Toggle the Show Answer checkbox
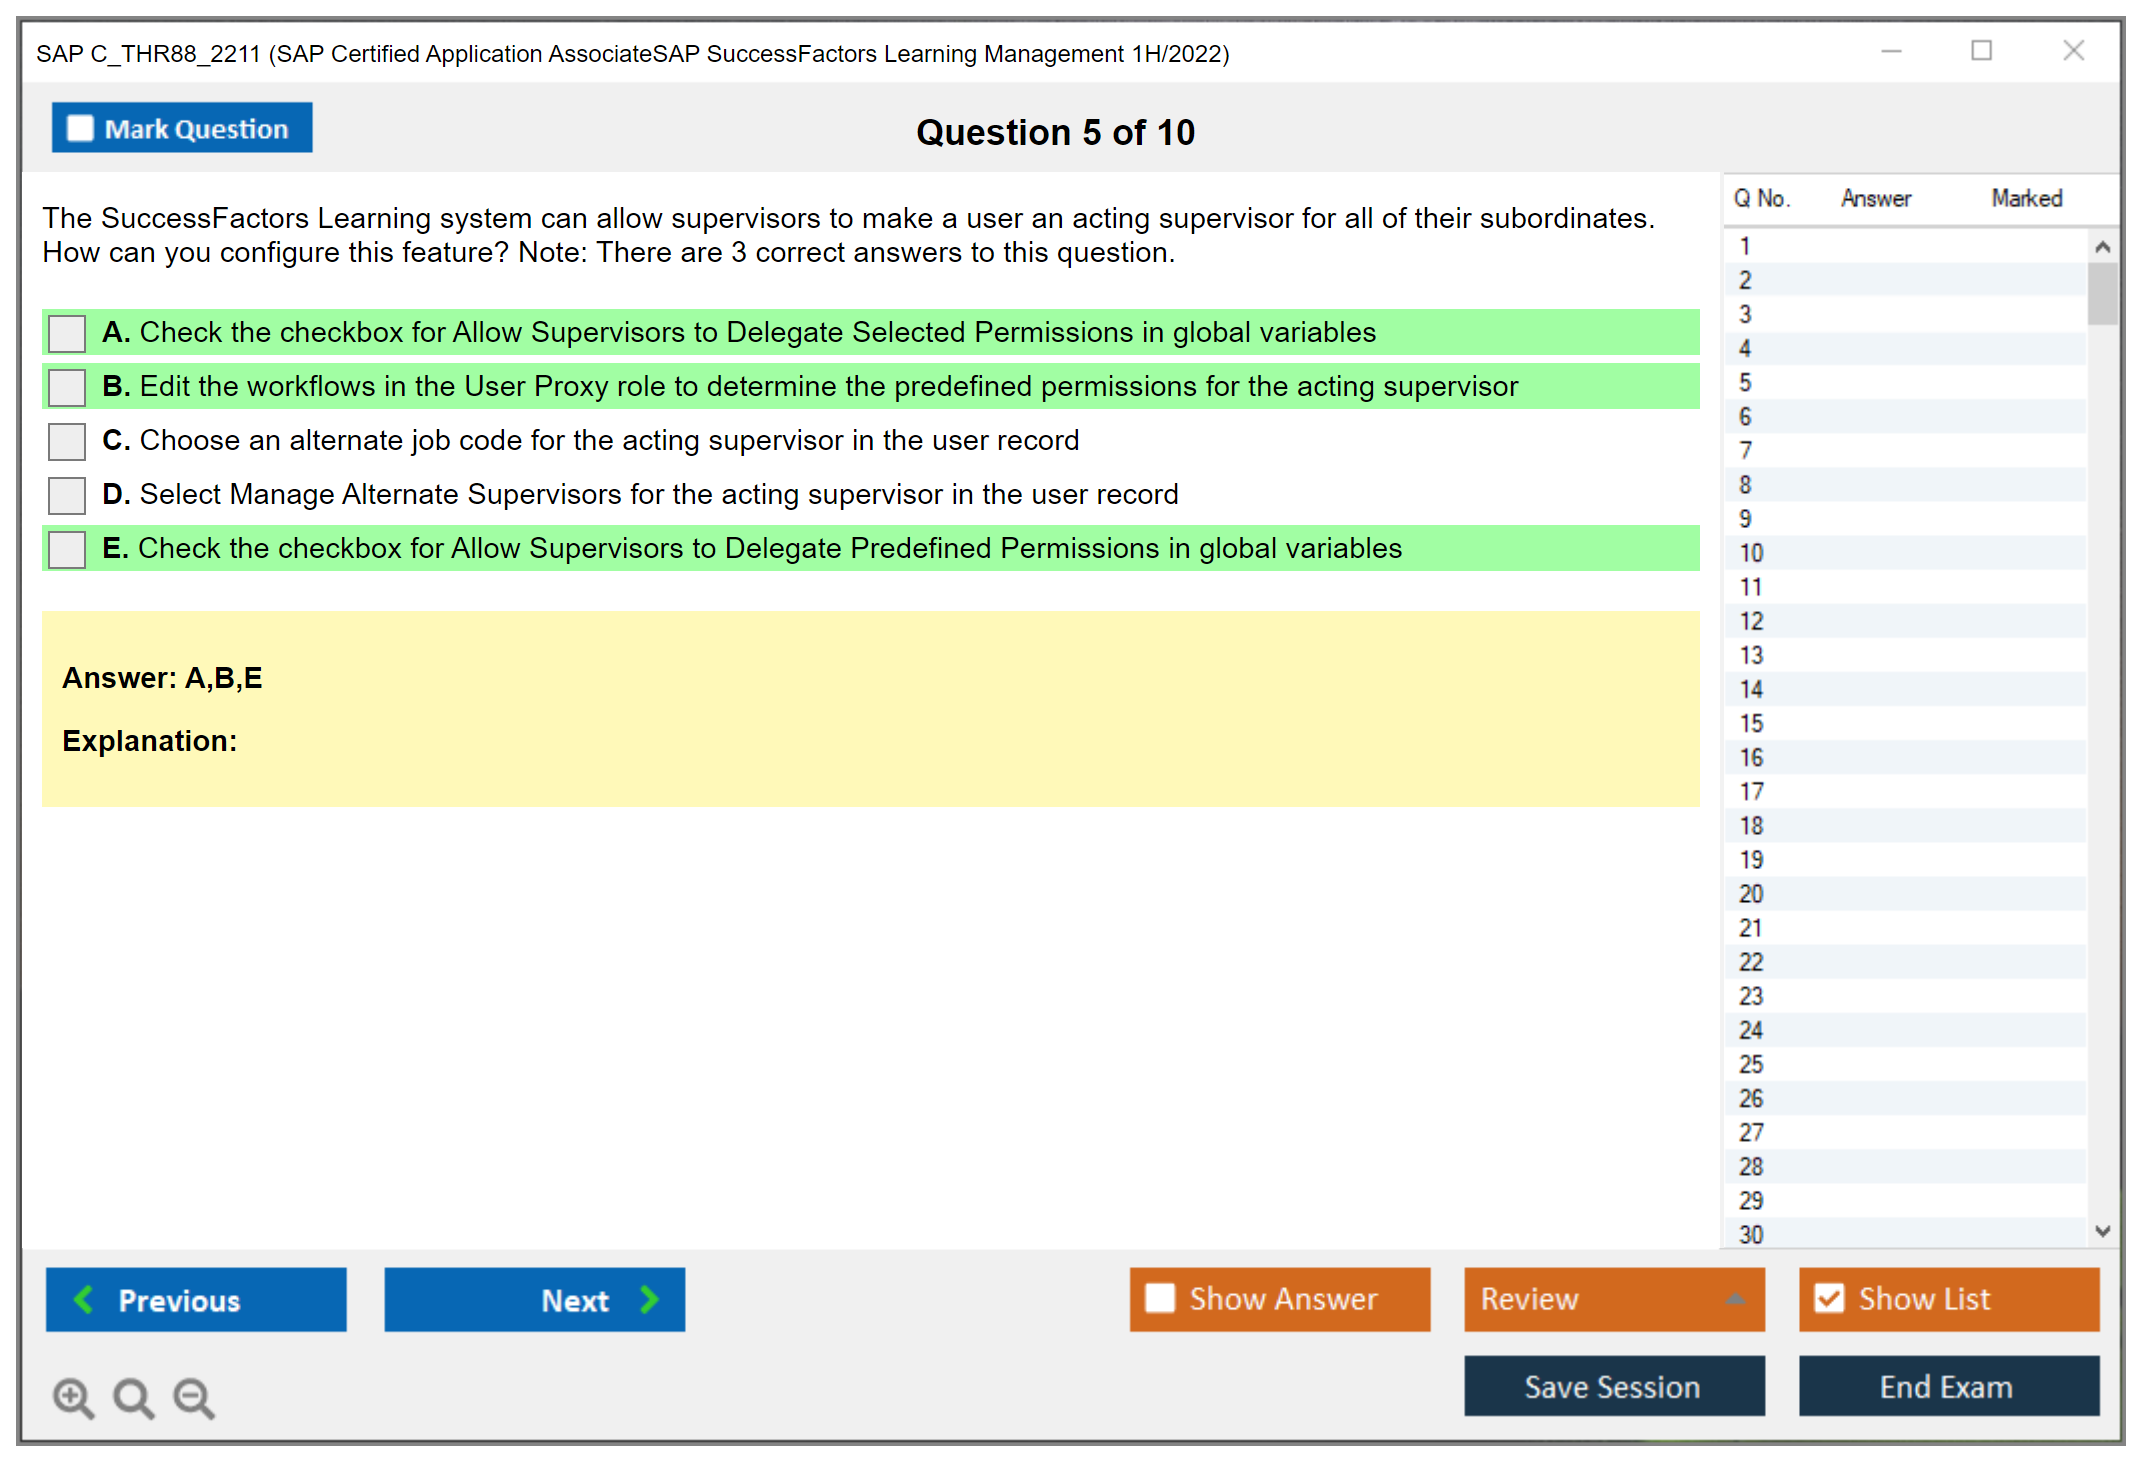This screenshot has height=1470, width=2150. 1160,1298
